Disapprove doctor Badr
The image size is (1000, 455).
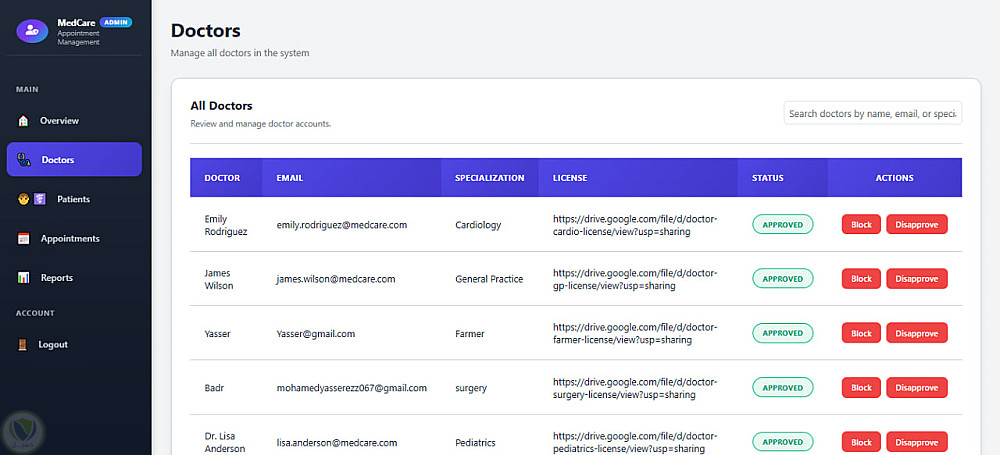(x=916, y=387)
